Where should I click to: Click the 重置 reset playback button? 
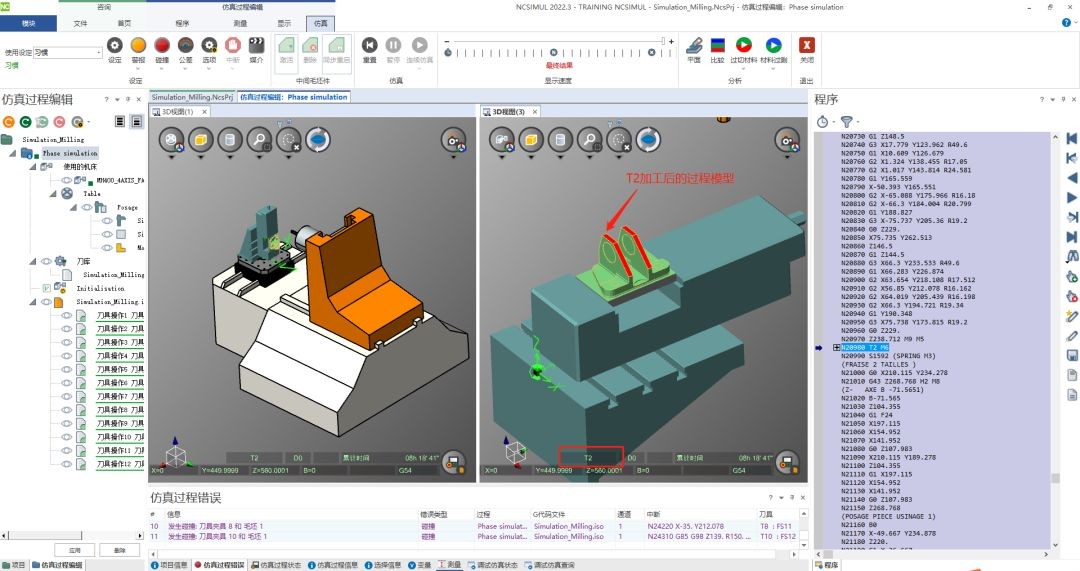click(x=370, y=45)
